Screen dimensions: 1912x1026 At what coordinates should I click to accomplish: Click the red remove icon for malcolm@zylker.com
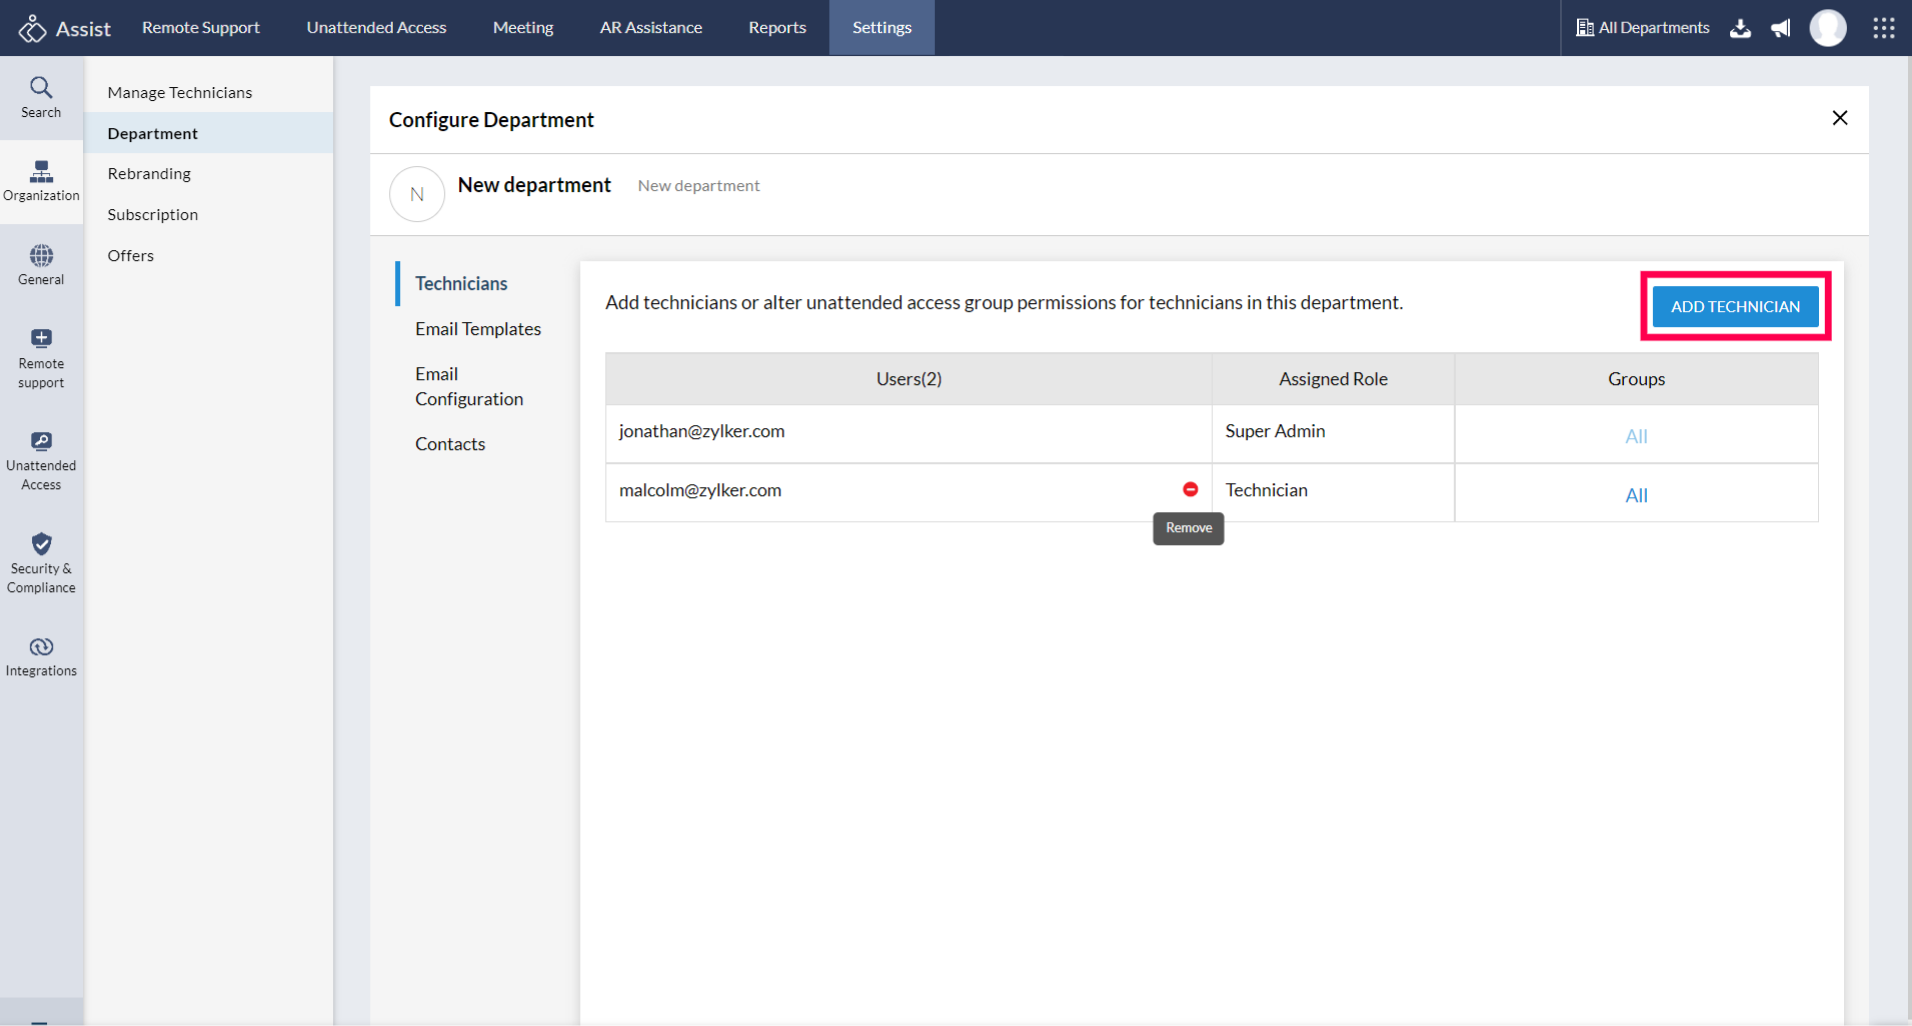(1190, 489)
